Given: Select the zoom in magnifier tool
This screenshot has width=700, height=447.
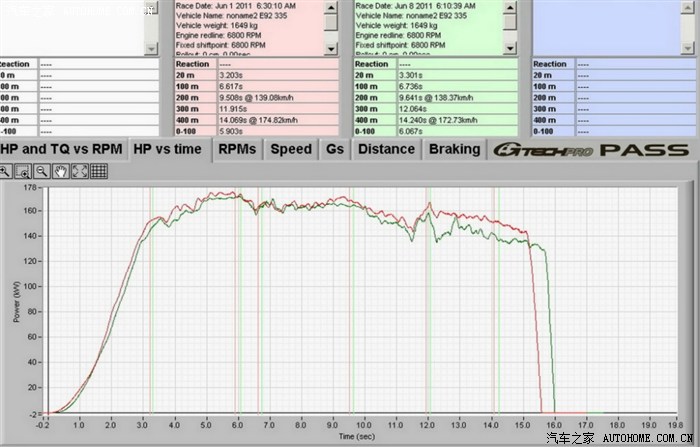Looking at the screenshot, I should pyautogui.click(x=6, y=171).
